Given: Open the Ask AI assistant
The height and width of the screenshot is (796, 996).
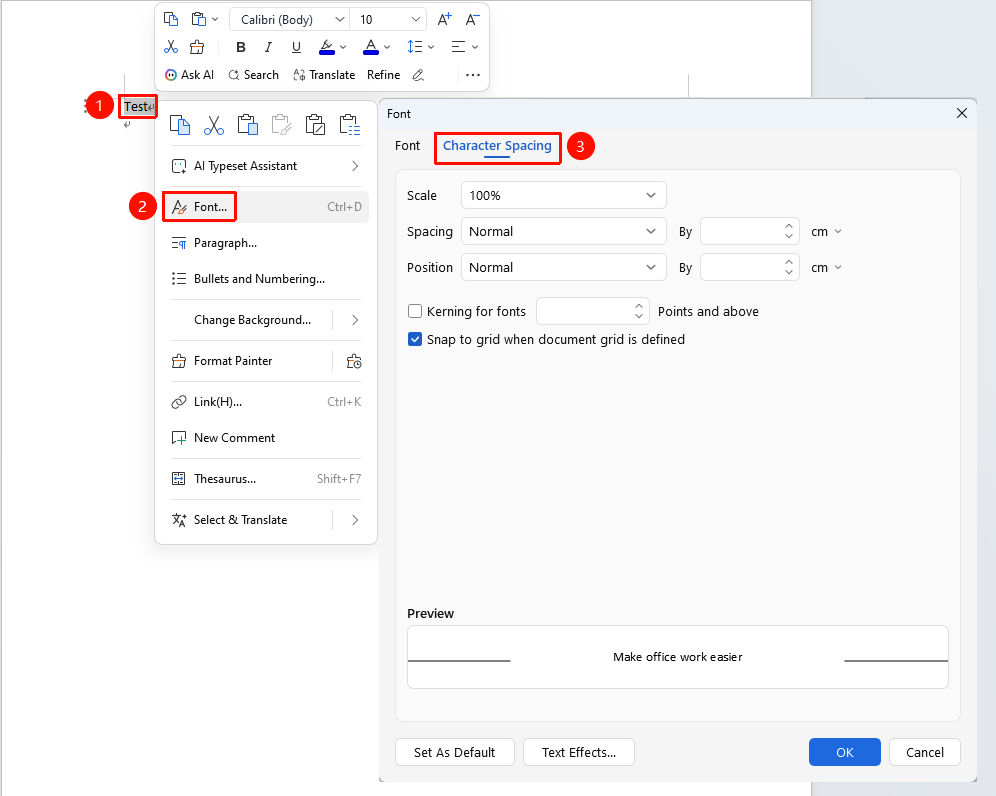Looking at the screenshot, I should tap(189, 75).
